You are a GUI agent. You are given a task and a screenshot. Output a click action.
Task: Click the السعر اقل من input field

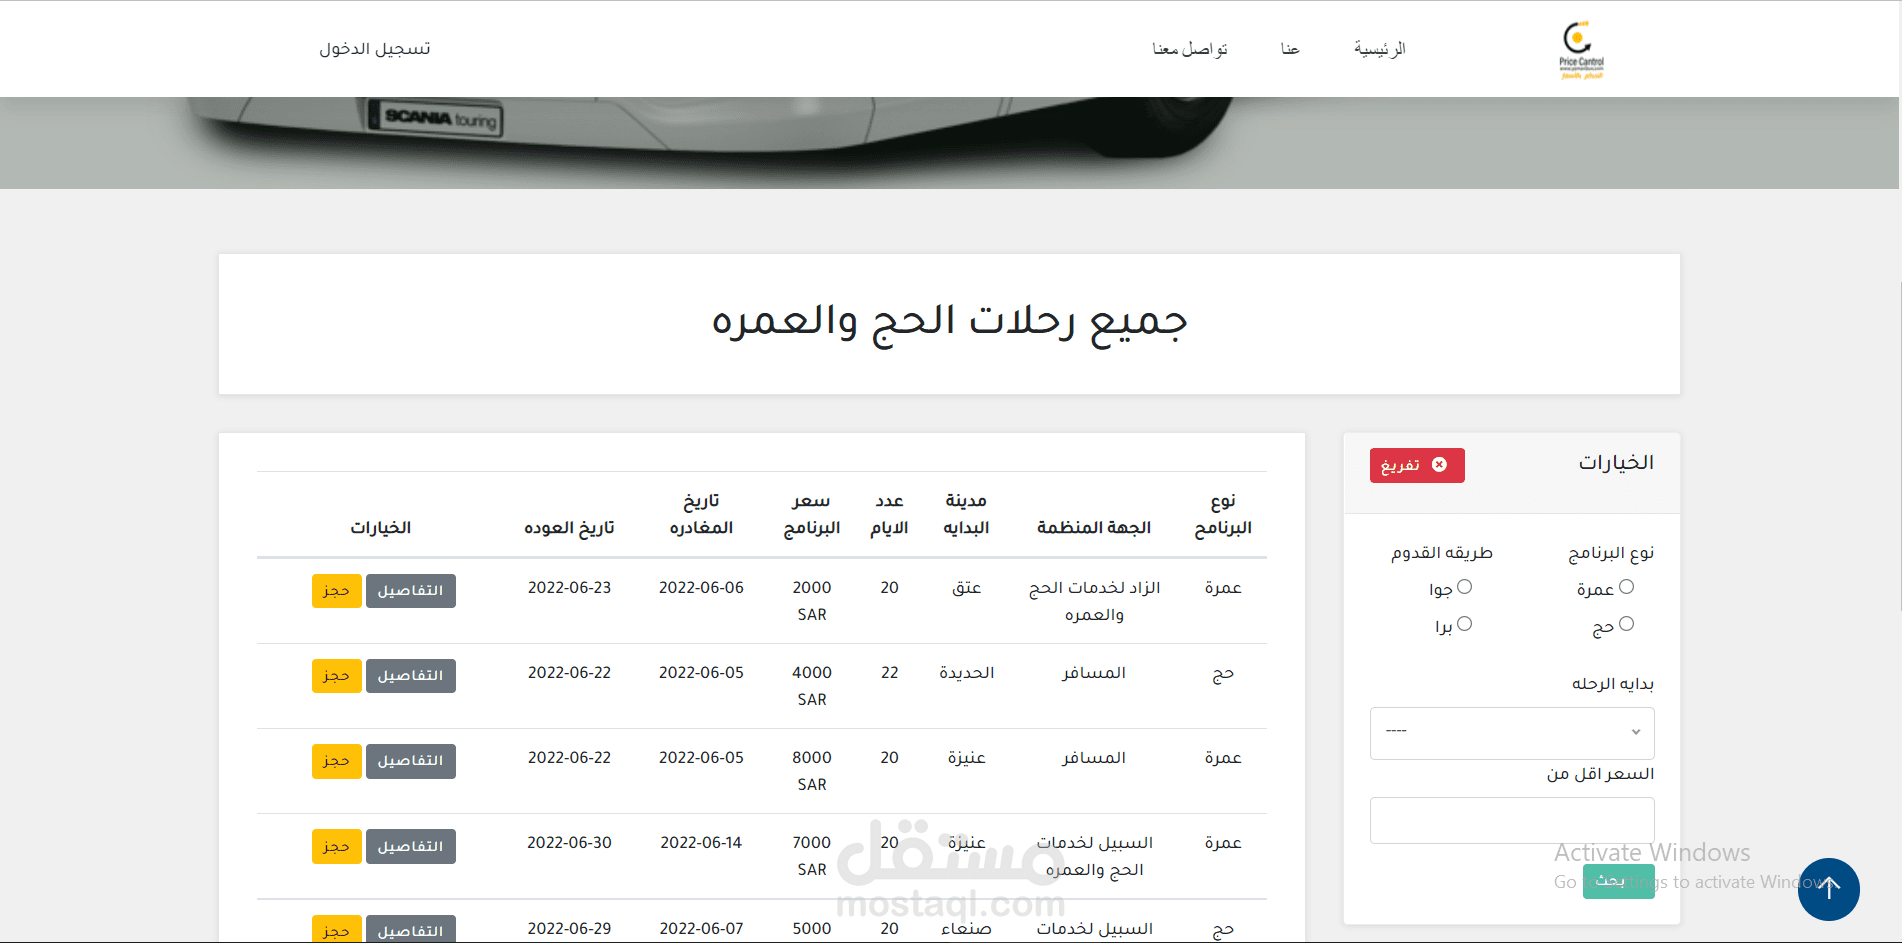tap(1512, 820)
